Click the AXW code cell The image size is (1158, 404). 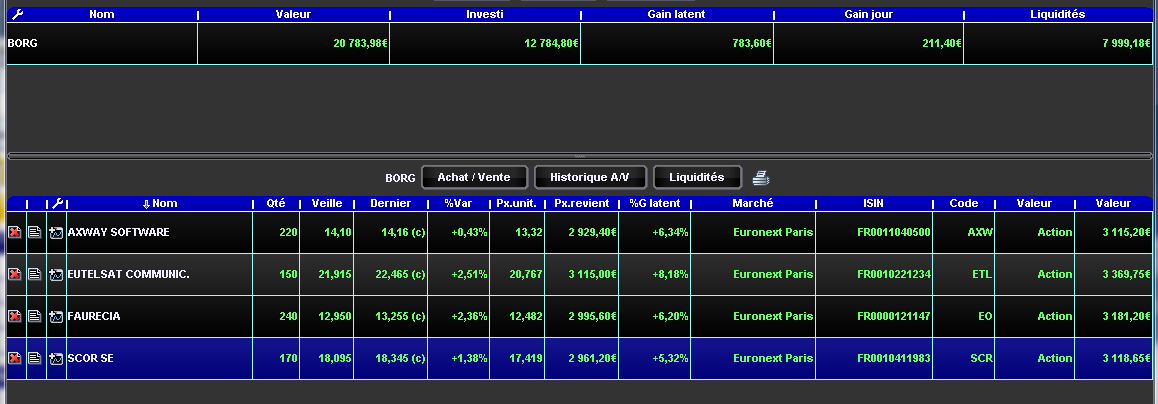[x=963, y=233]
